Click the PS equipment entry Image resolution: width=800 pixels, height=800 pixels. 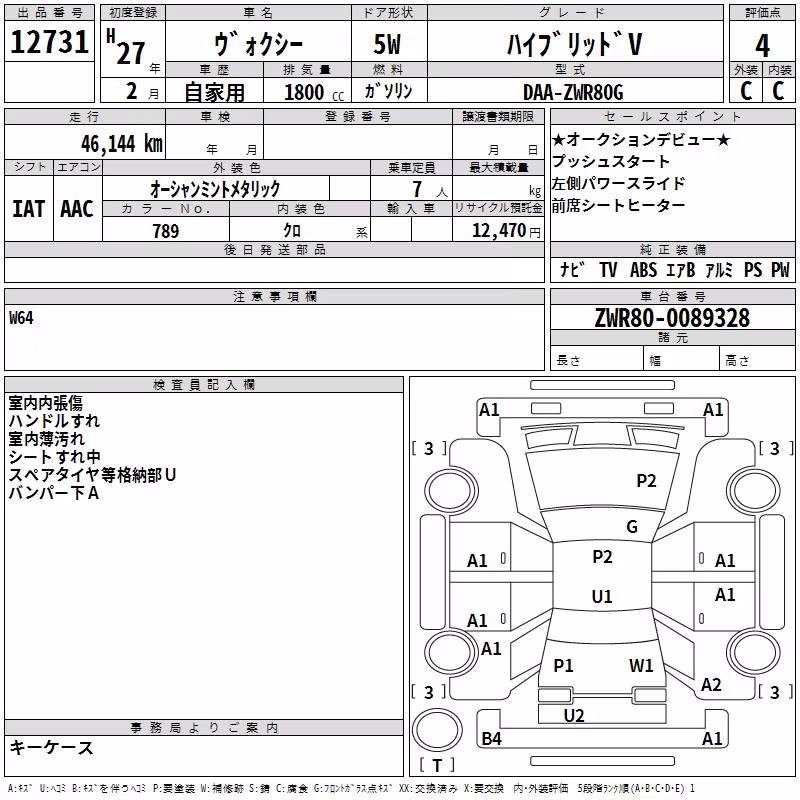point(753,269)
